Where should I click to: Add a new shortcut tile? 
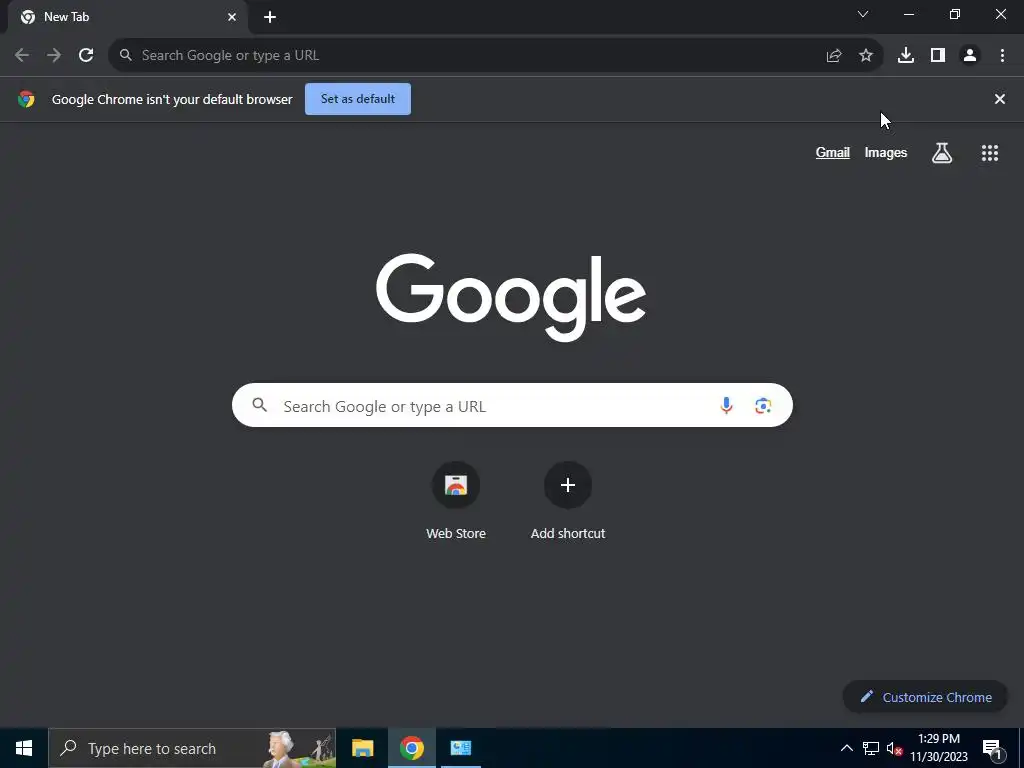568,501
